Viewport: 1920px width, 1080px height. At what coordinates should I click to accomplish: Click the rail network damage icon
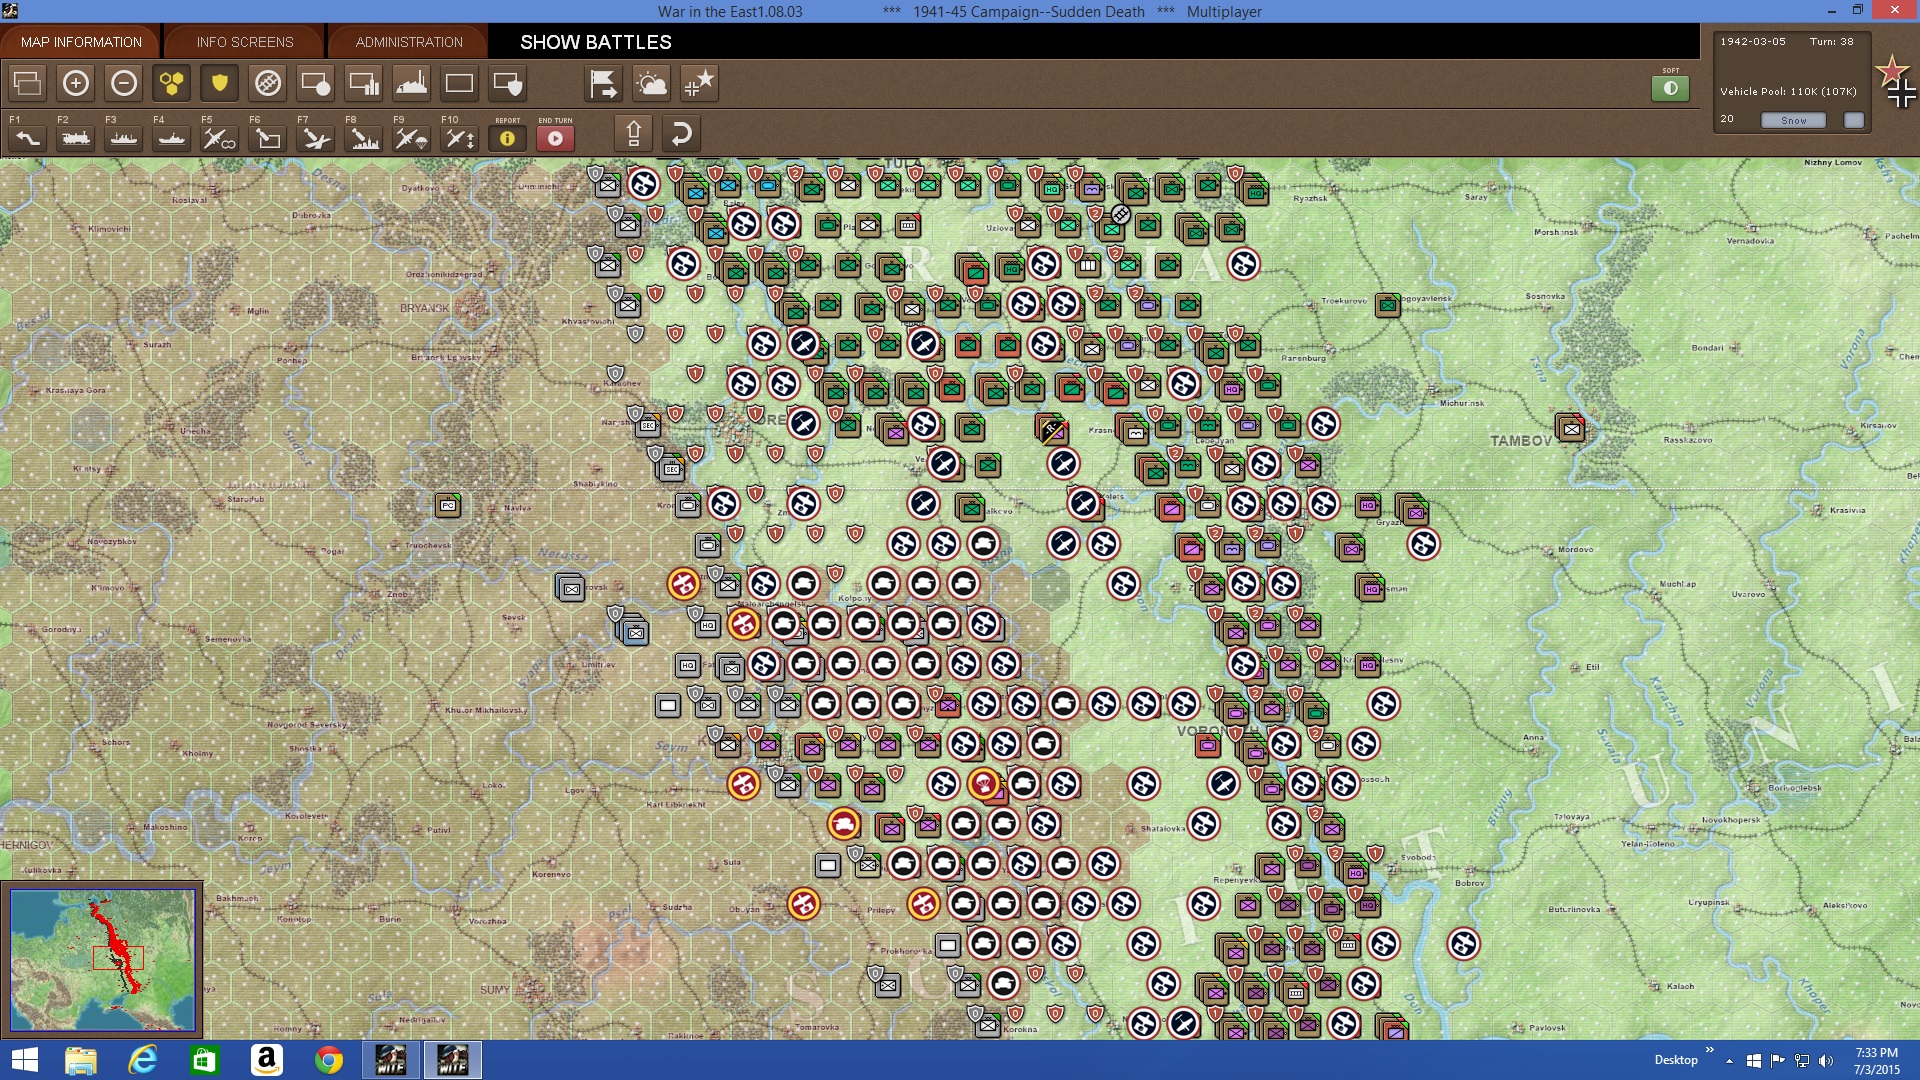(x=268, y=83)
